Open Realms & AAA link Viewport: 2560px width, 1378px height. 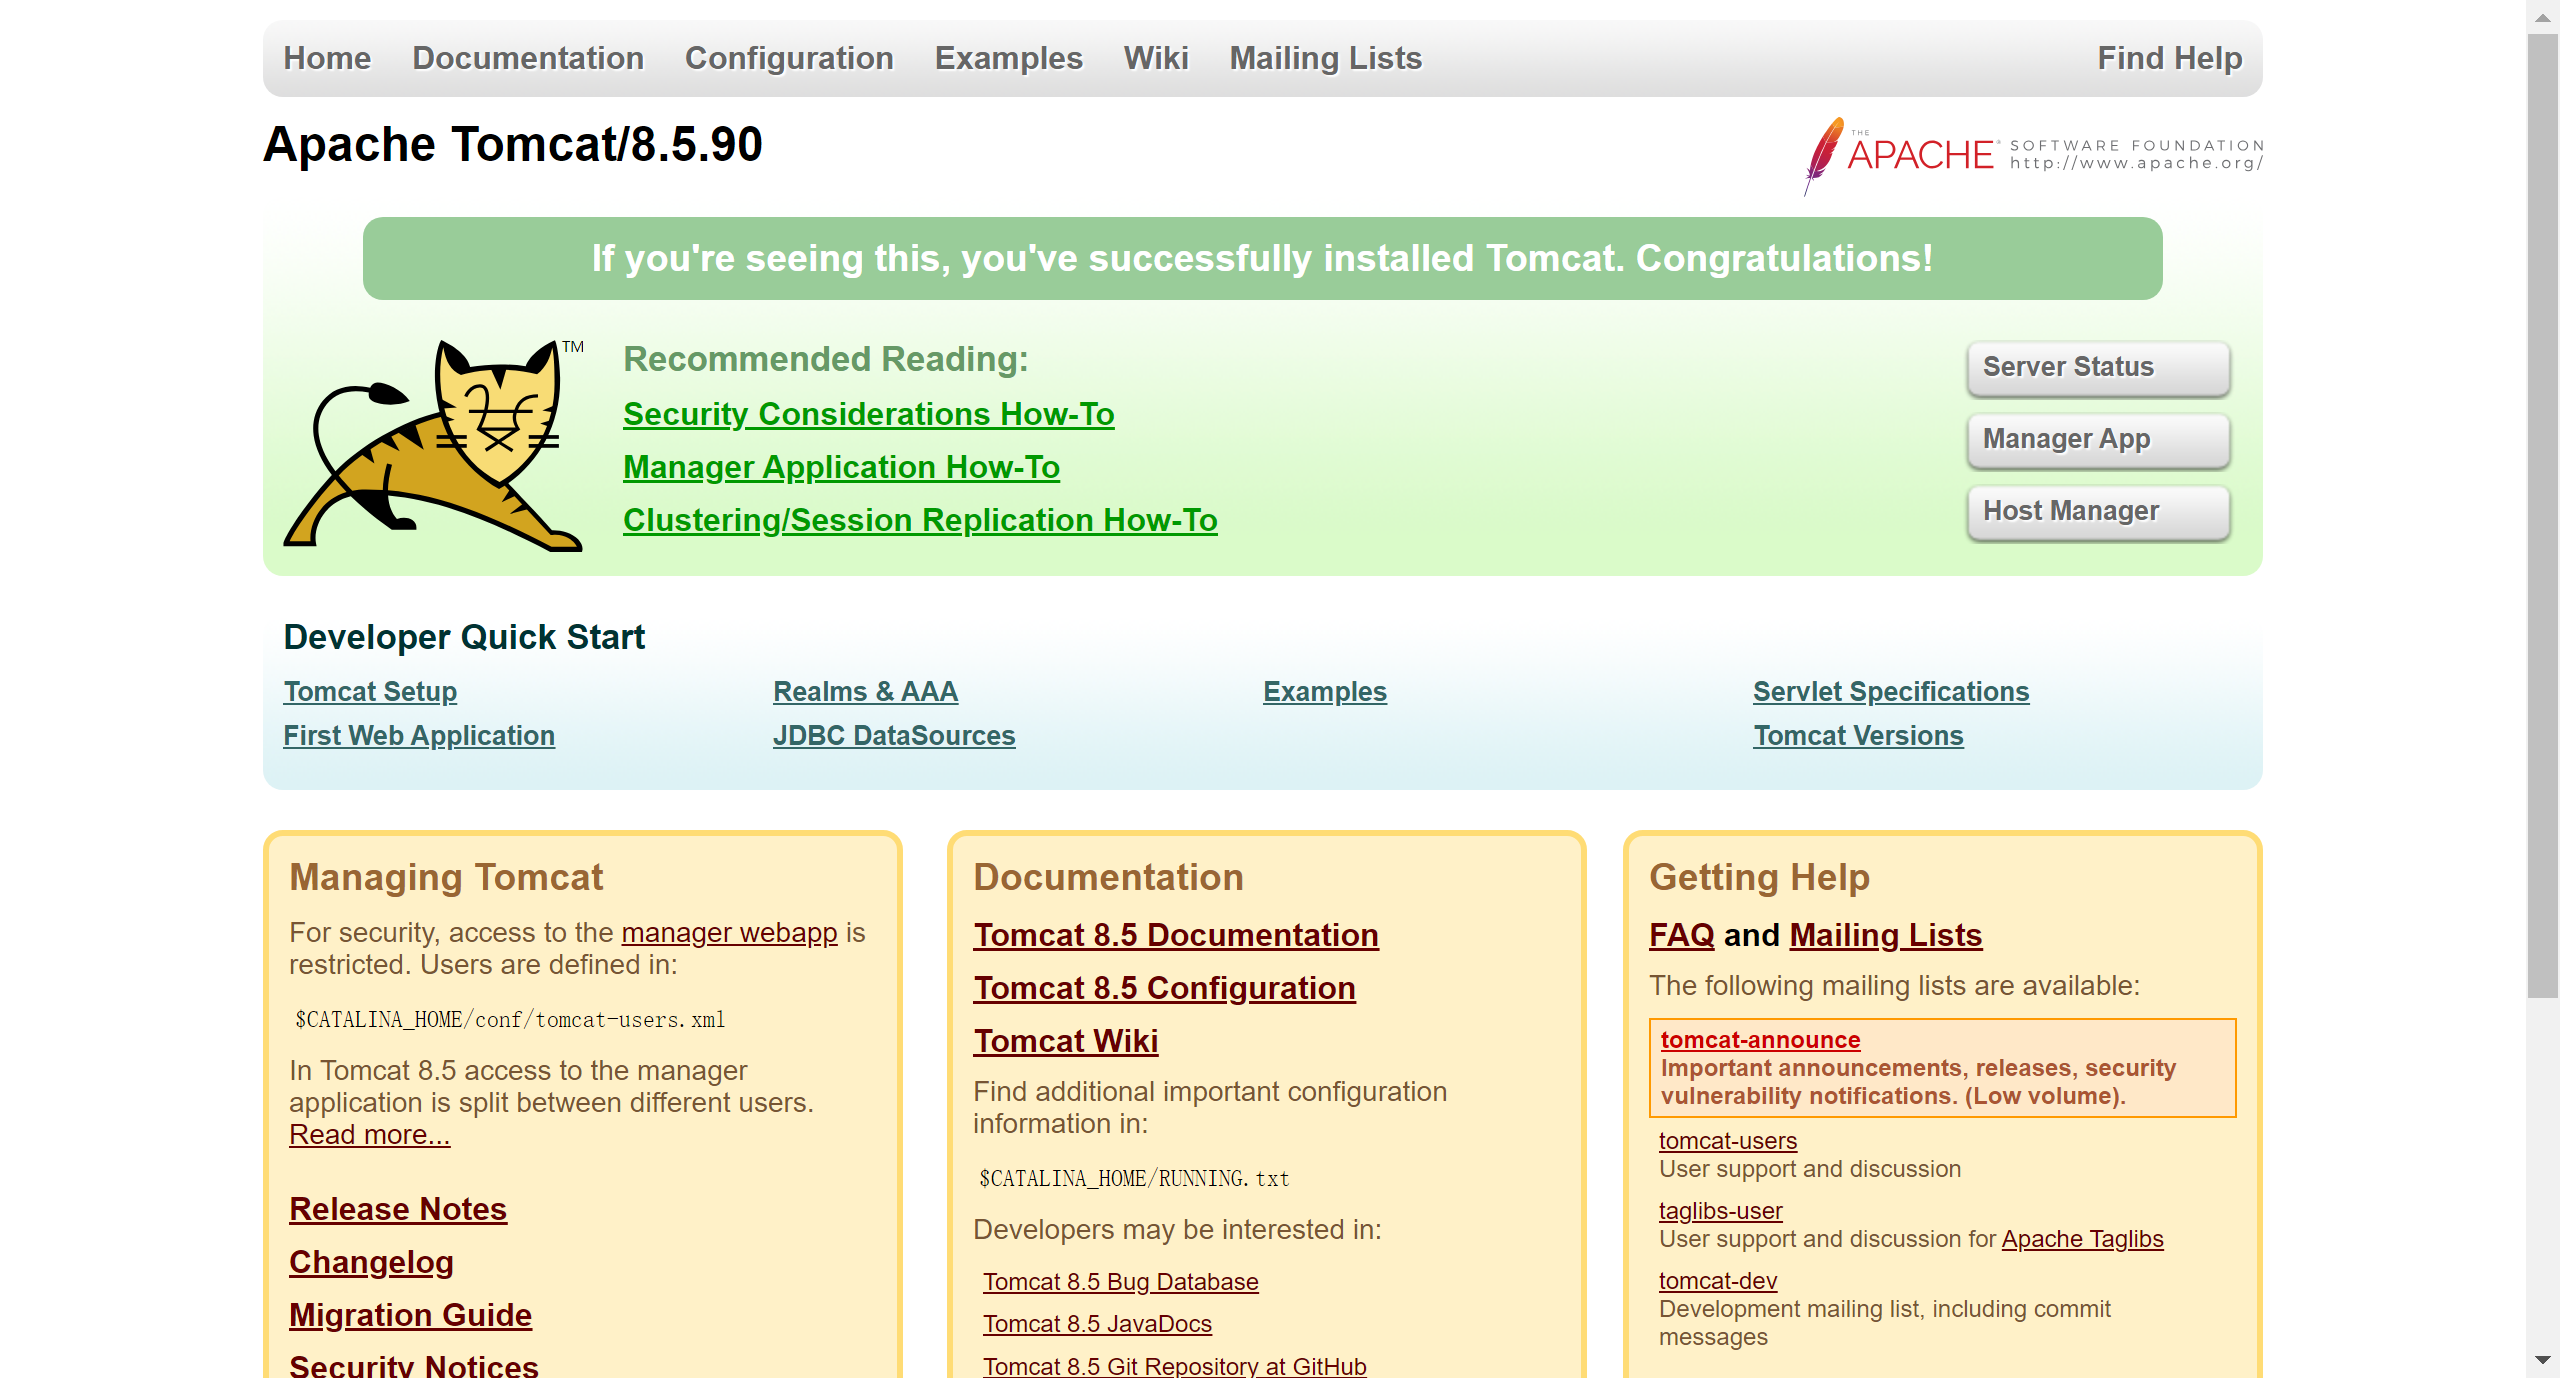click(865, 691)
